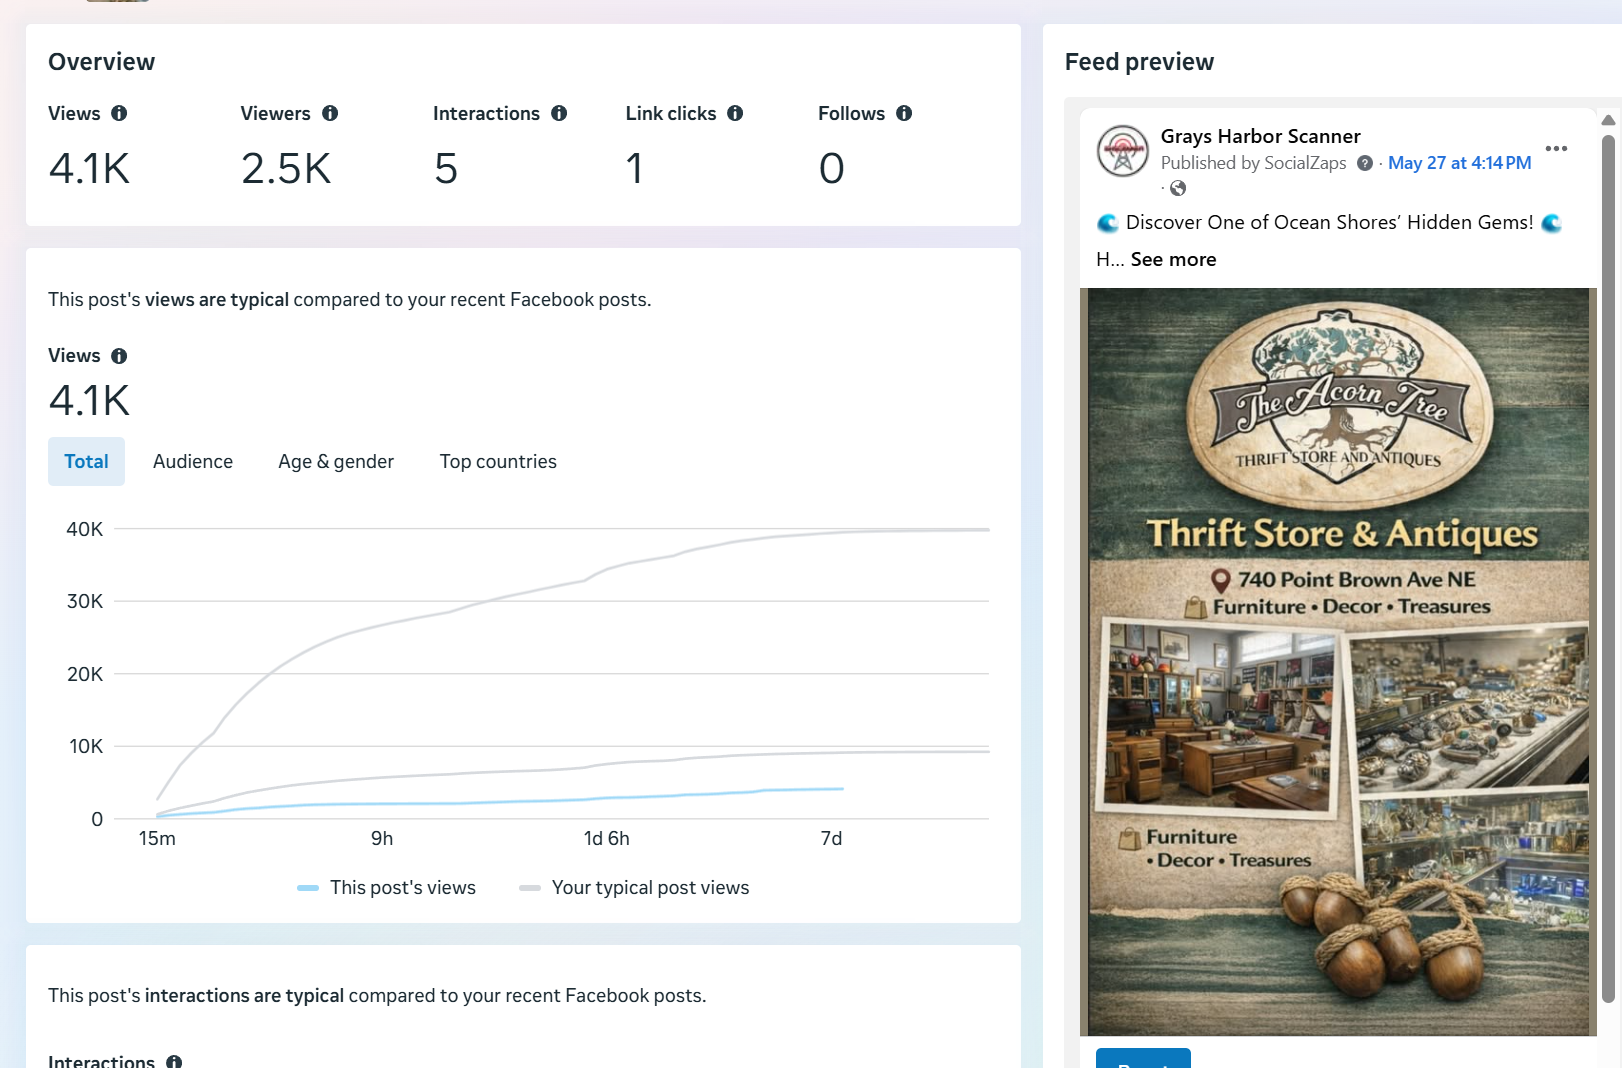1622x1068 pixels.
Task: Expand the post text with See more
Action: pos(1173,259)
